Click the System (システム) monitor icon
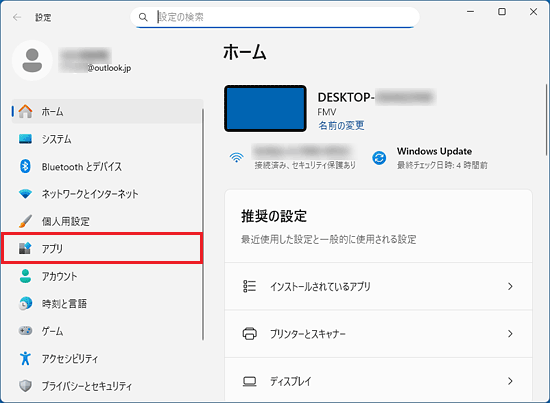Screen dimensions: 550x403 25,139
